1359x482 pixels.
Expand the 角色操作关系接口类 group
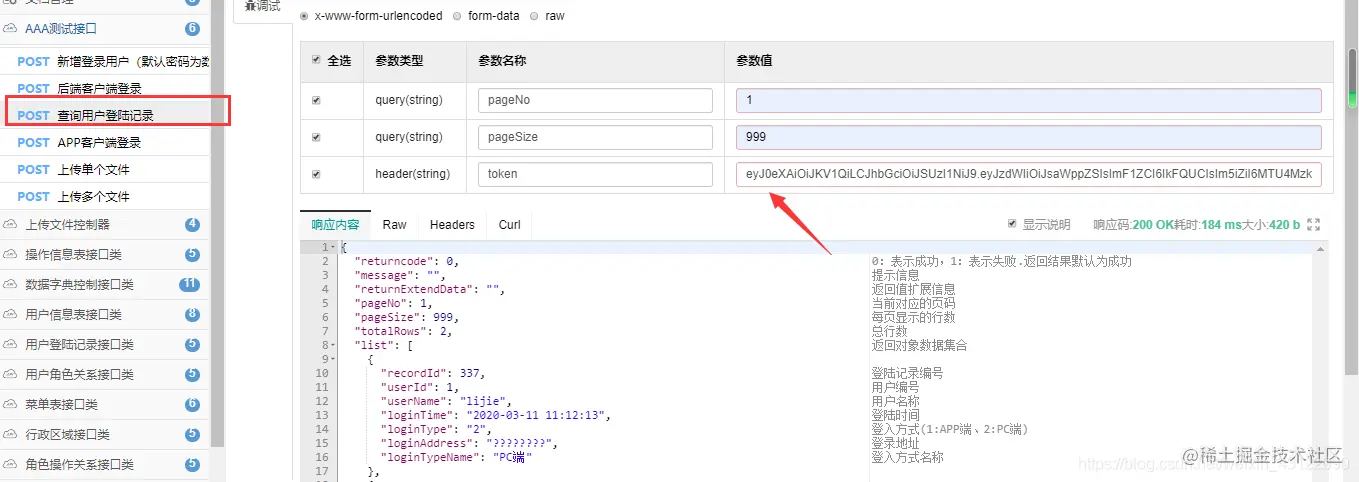[x=105, y=465]
